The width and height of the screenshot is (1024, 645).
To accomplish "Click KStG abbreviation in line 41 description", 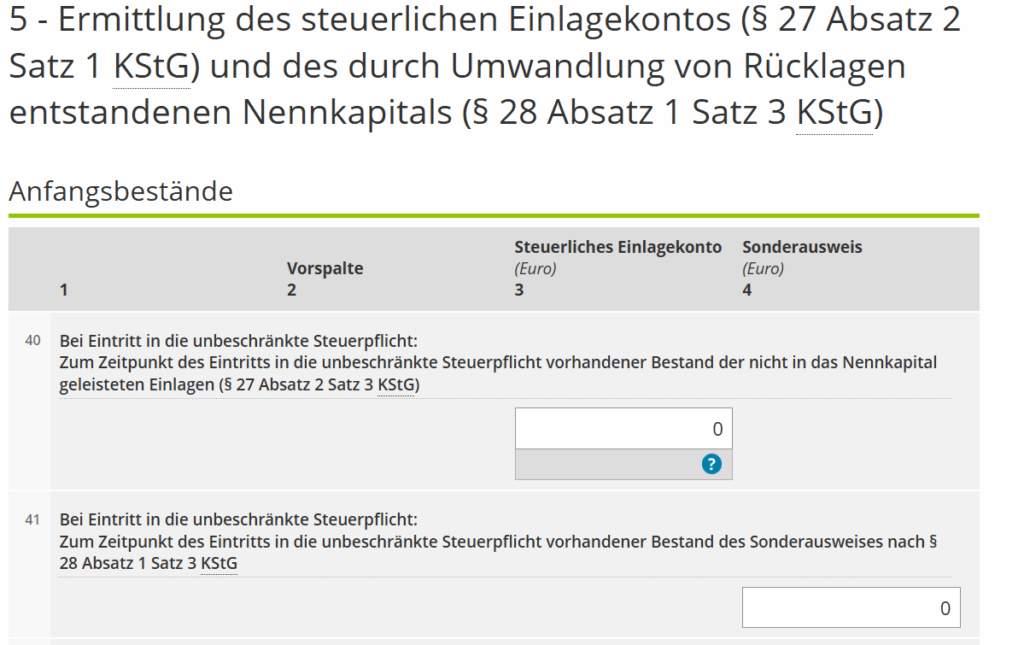I will (219, 564).
